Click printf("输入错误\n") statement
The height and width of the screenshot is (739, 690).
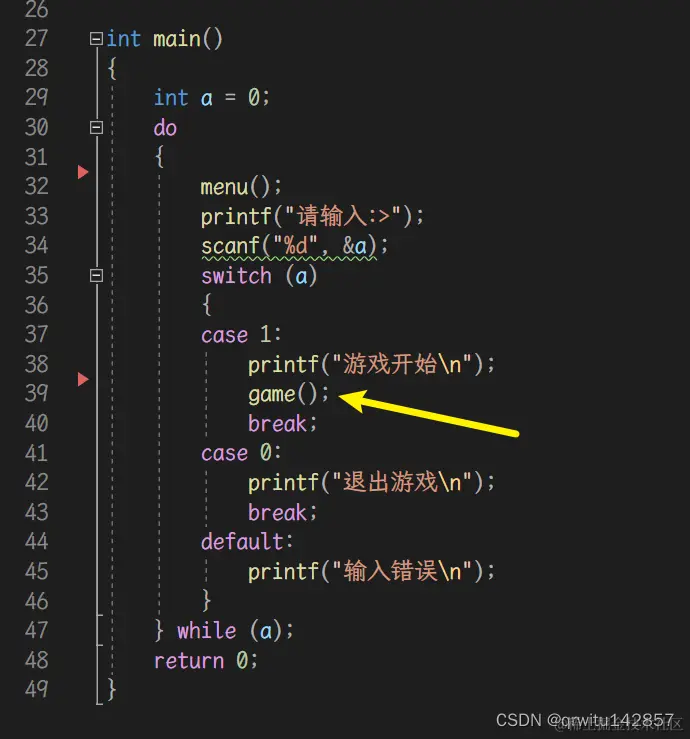coord(371,571)
